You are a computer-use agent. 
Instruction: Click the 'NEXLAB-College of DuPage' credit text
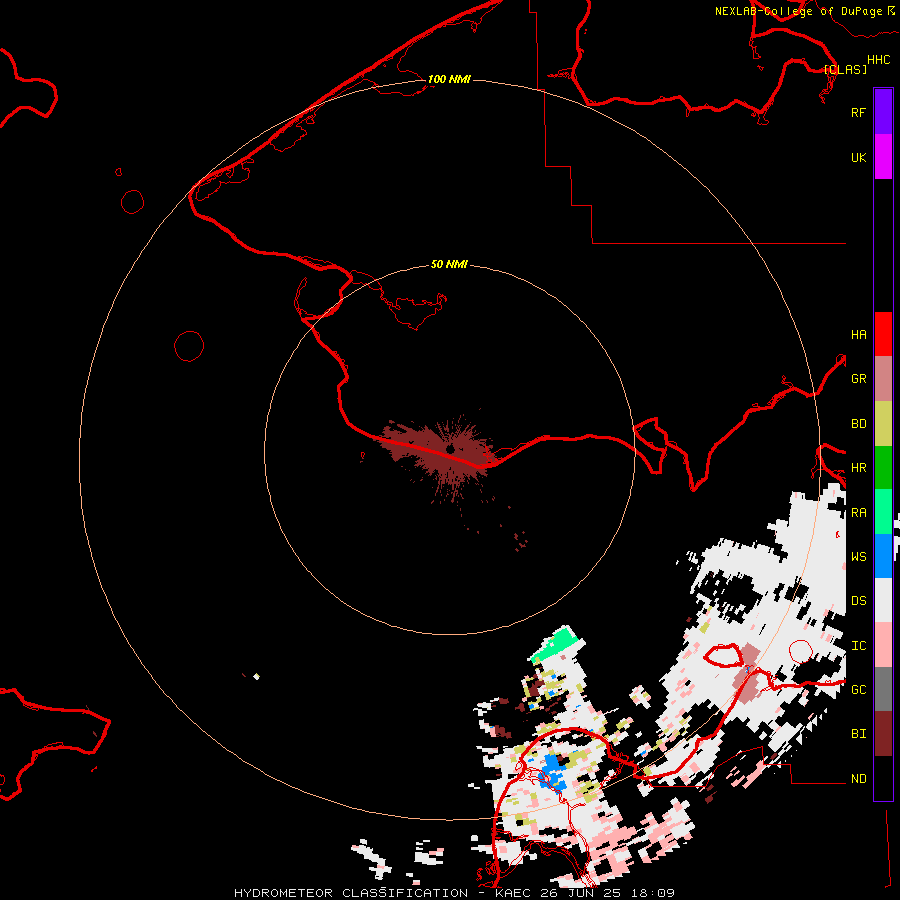tap(798, 11)
